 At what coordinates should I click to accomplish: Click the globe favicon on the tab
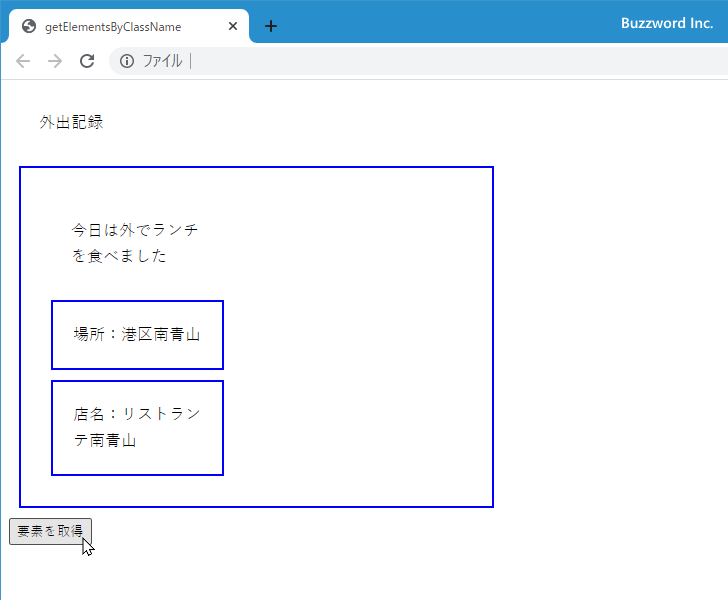tap(29, 26)
